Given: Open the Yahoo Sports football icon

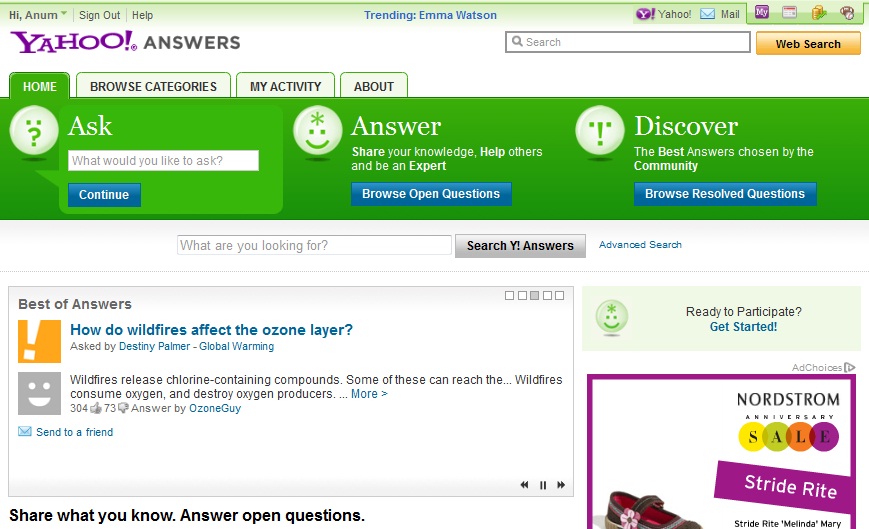Looking at the screenshot, I should point(847,12).
